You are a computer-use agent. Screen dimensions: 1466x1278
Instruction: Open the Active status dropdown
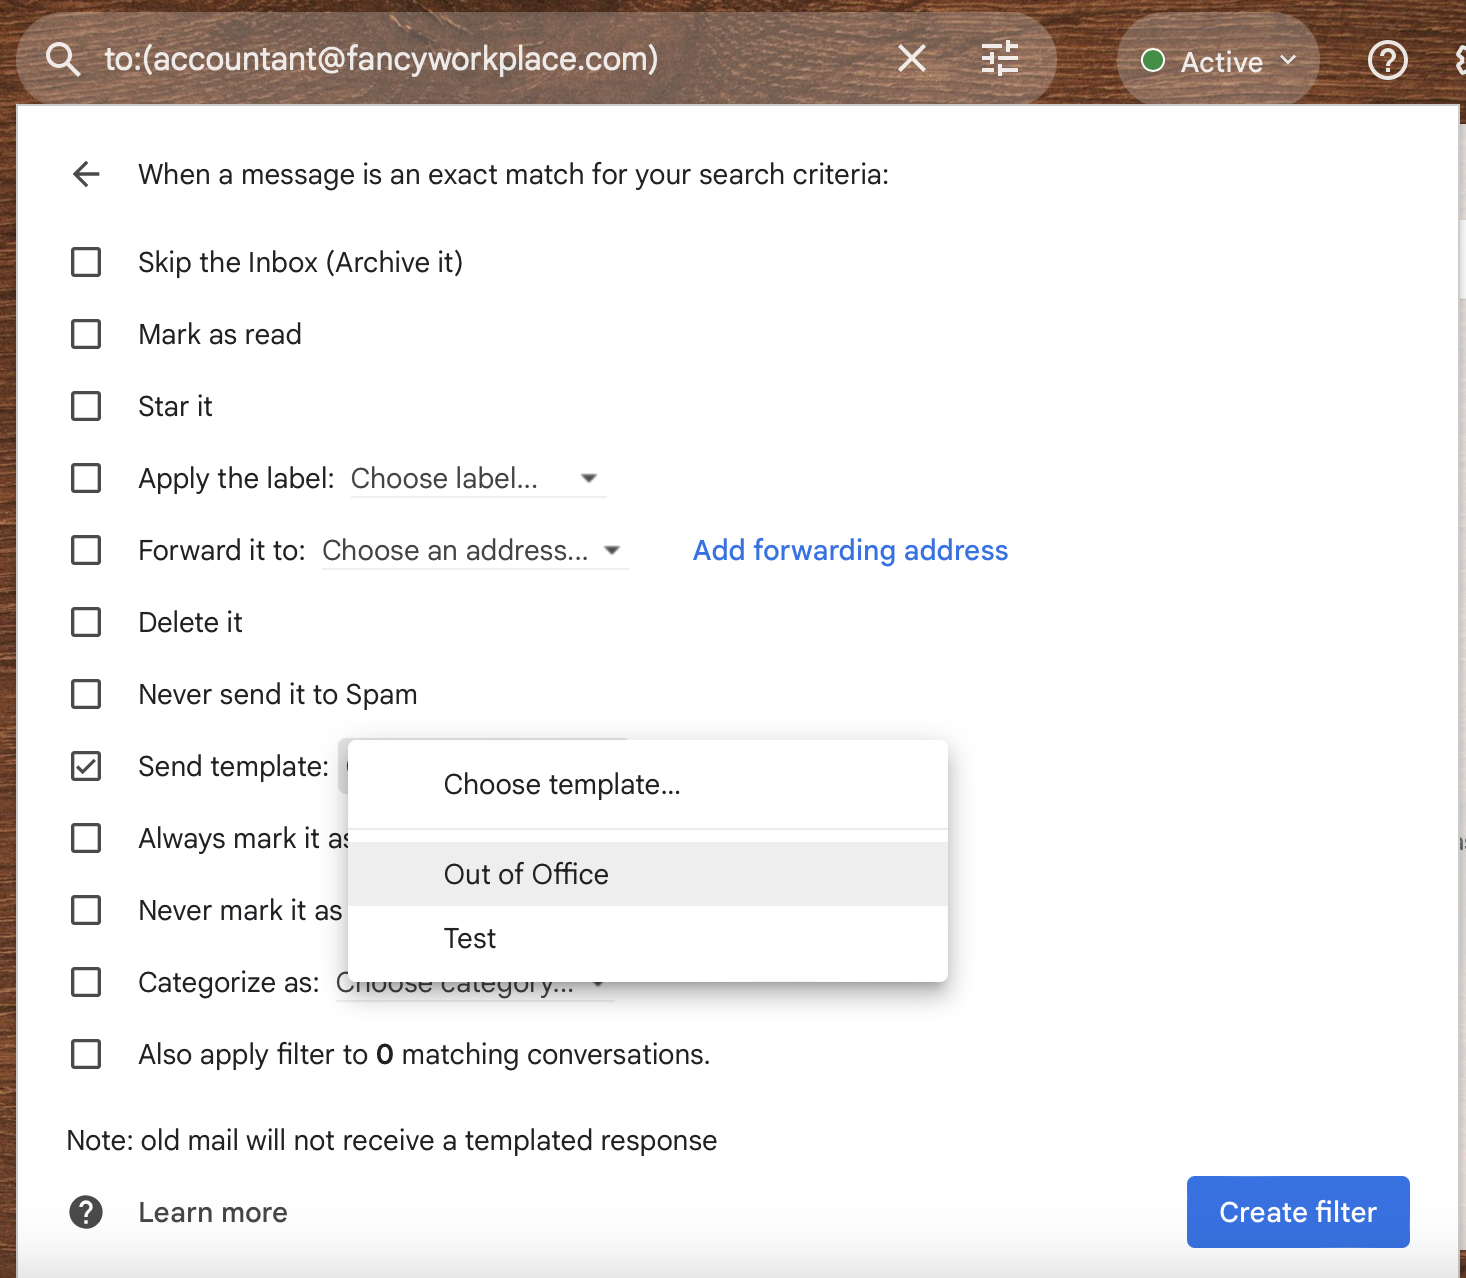coord(1219,62)
